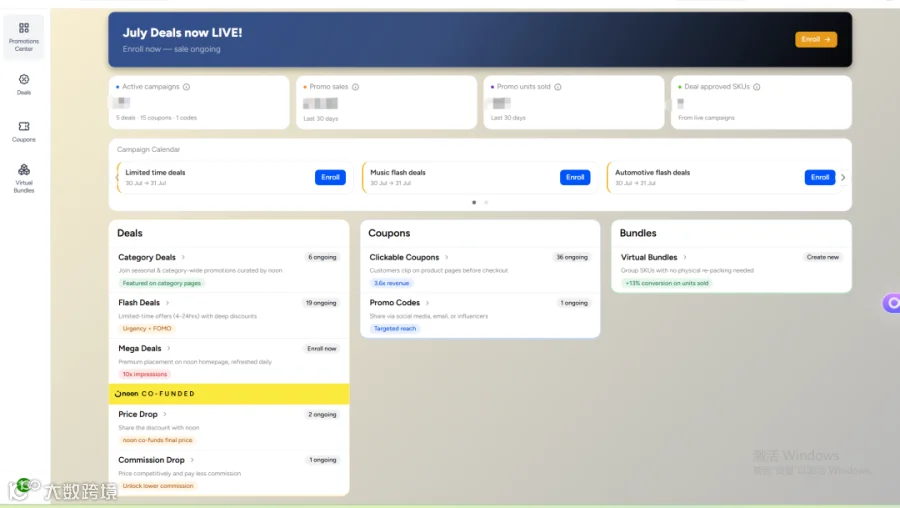The image size is (900, 508).
Task: Click Category Deals 6 ongoing badge
Action: tap(322, 257)
